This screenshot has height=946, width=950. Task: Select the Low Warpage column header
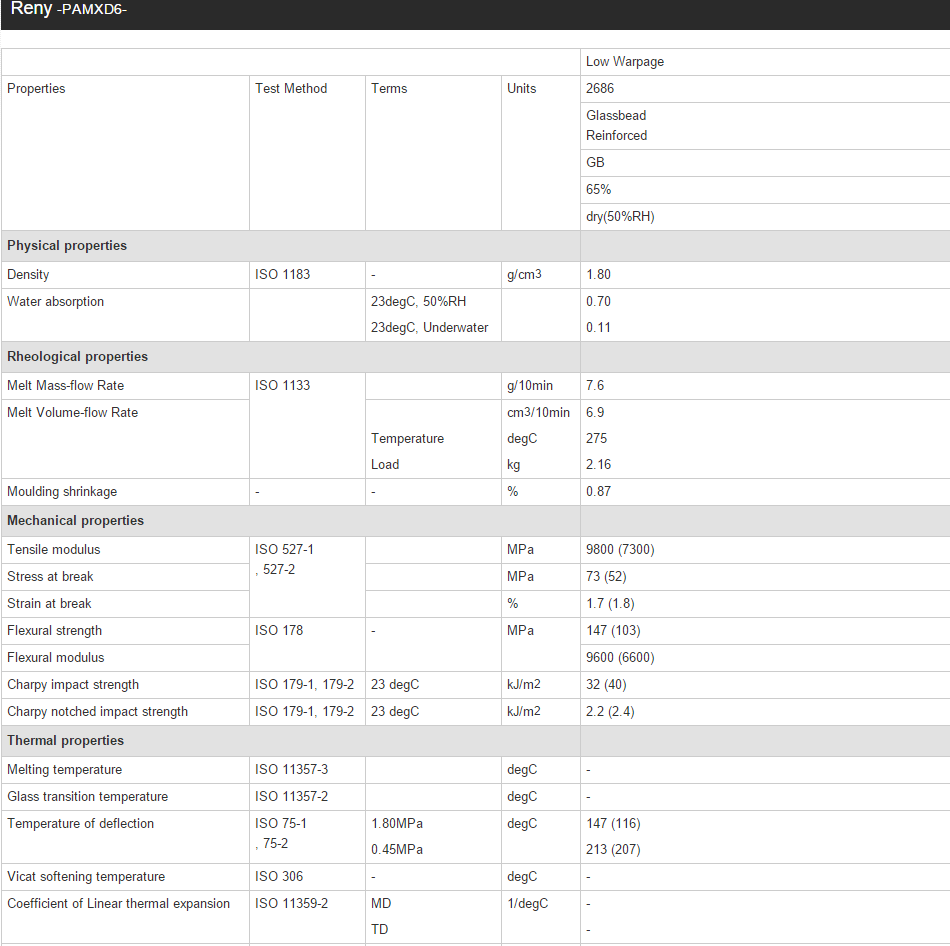coord(625,62)
